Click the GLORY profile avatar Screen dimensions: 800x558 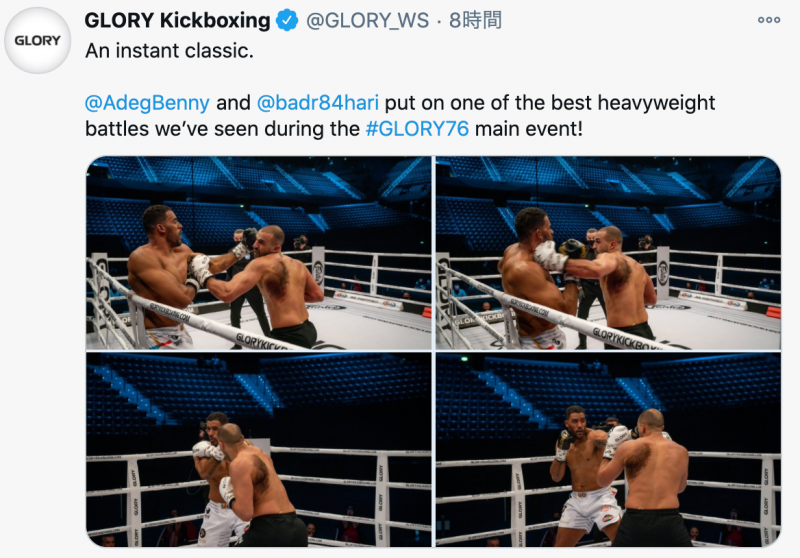click(37, 40)
